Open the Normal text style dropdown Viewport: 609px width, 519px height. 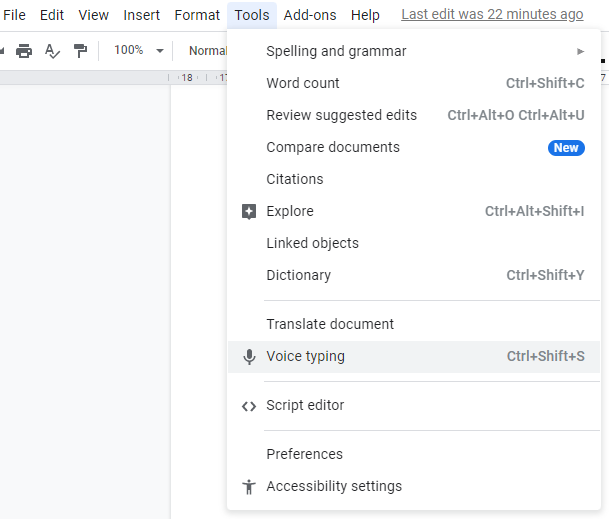207,51
